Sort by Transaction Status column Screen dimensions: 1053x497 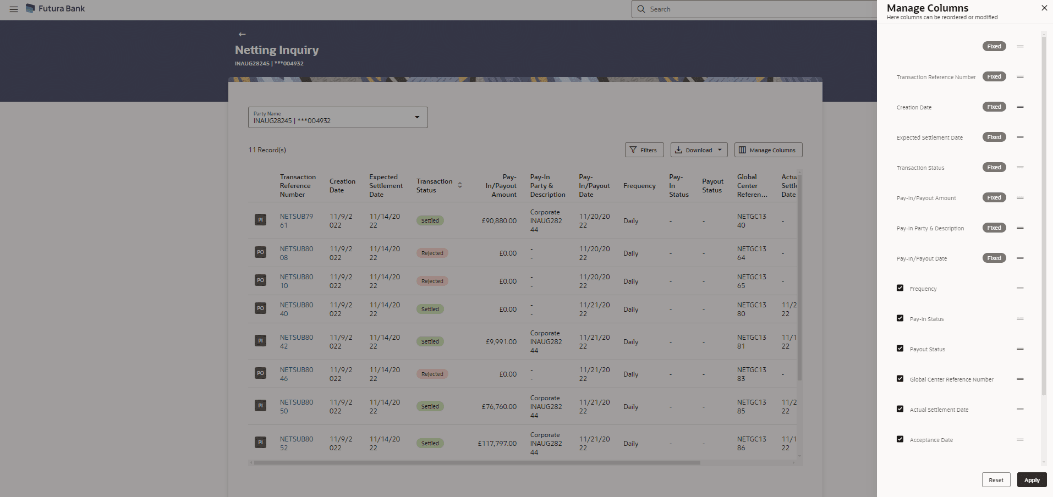tap(460, 185)
